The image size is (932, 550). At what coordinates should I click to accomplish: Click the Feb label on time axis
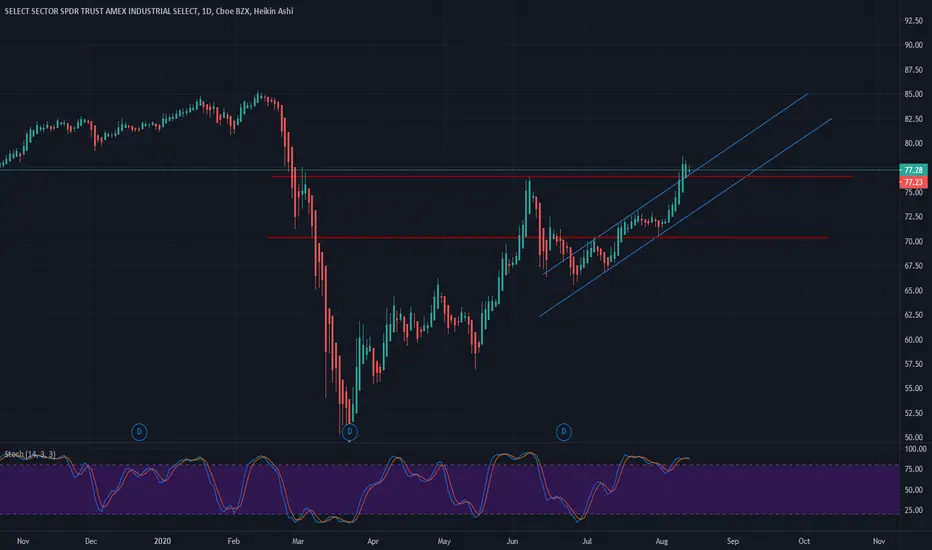coord(234,541)
